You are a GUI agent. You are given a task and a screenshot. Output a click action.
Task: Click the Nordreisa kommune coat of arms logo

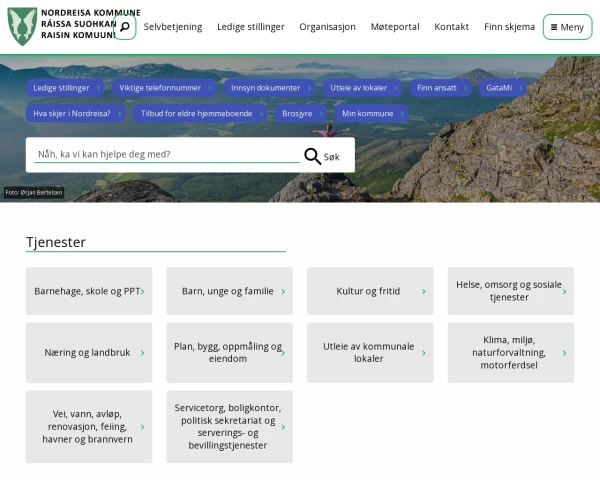coord(22,27)
